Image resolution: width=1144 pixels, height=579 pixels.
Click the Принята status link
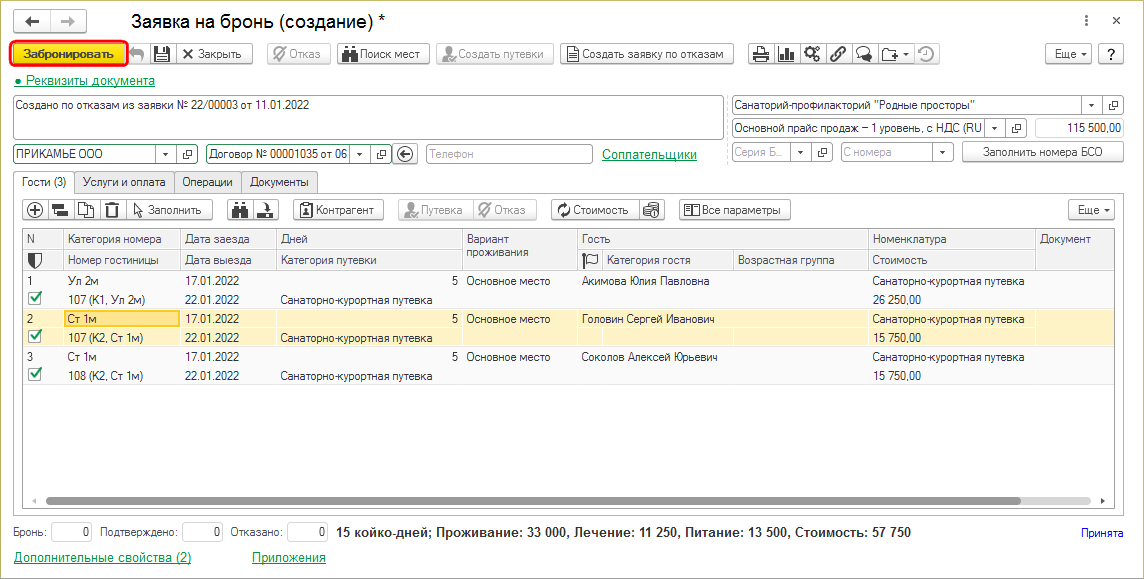tap(1102, 533)
